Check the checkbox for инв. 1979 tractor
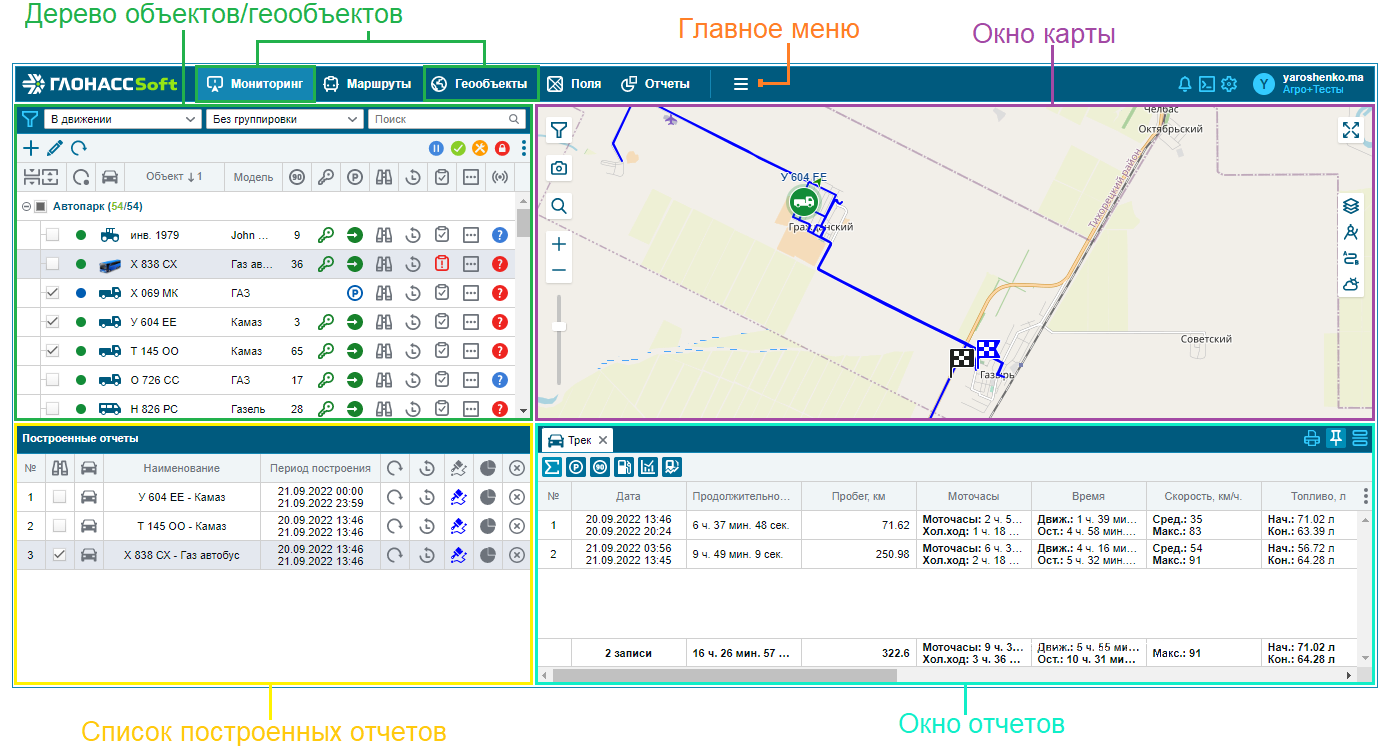Screen dimensions: 1382x753 (x=53, y=235)
